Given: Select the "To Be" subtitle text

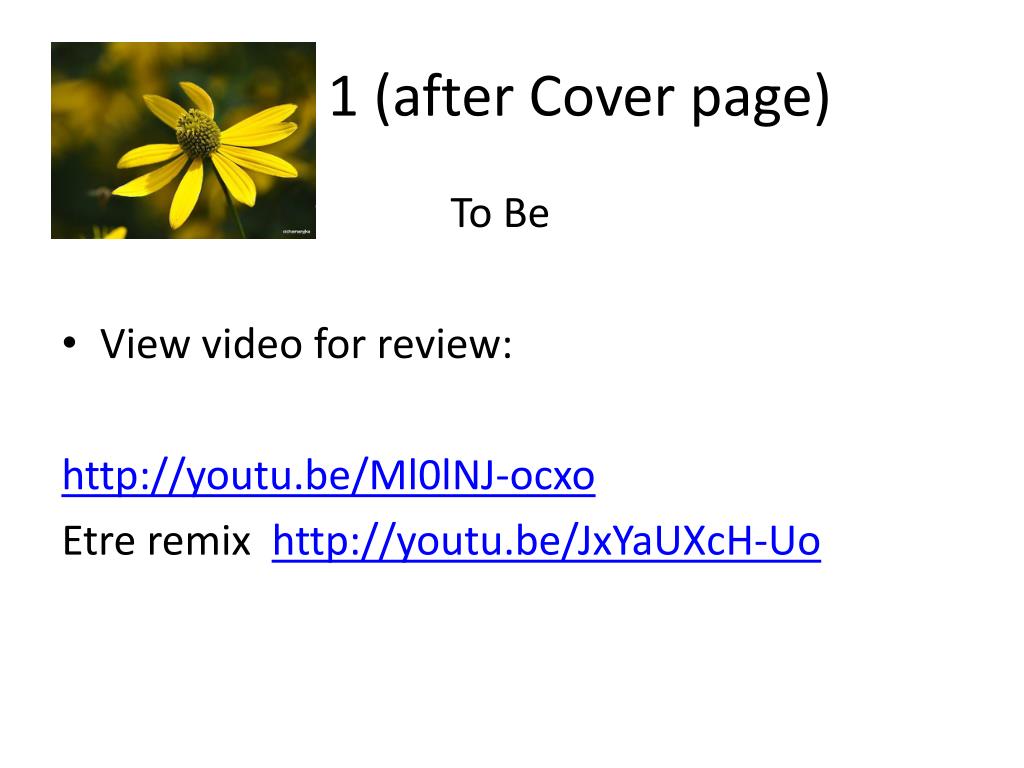Looking at the screenshot, I should click(500, 213).
